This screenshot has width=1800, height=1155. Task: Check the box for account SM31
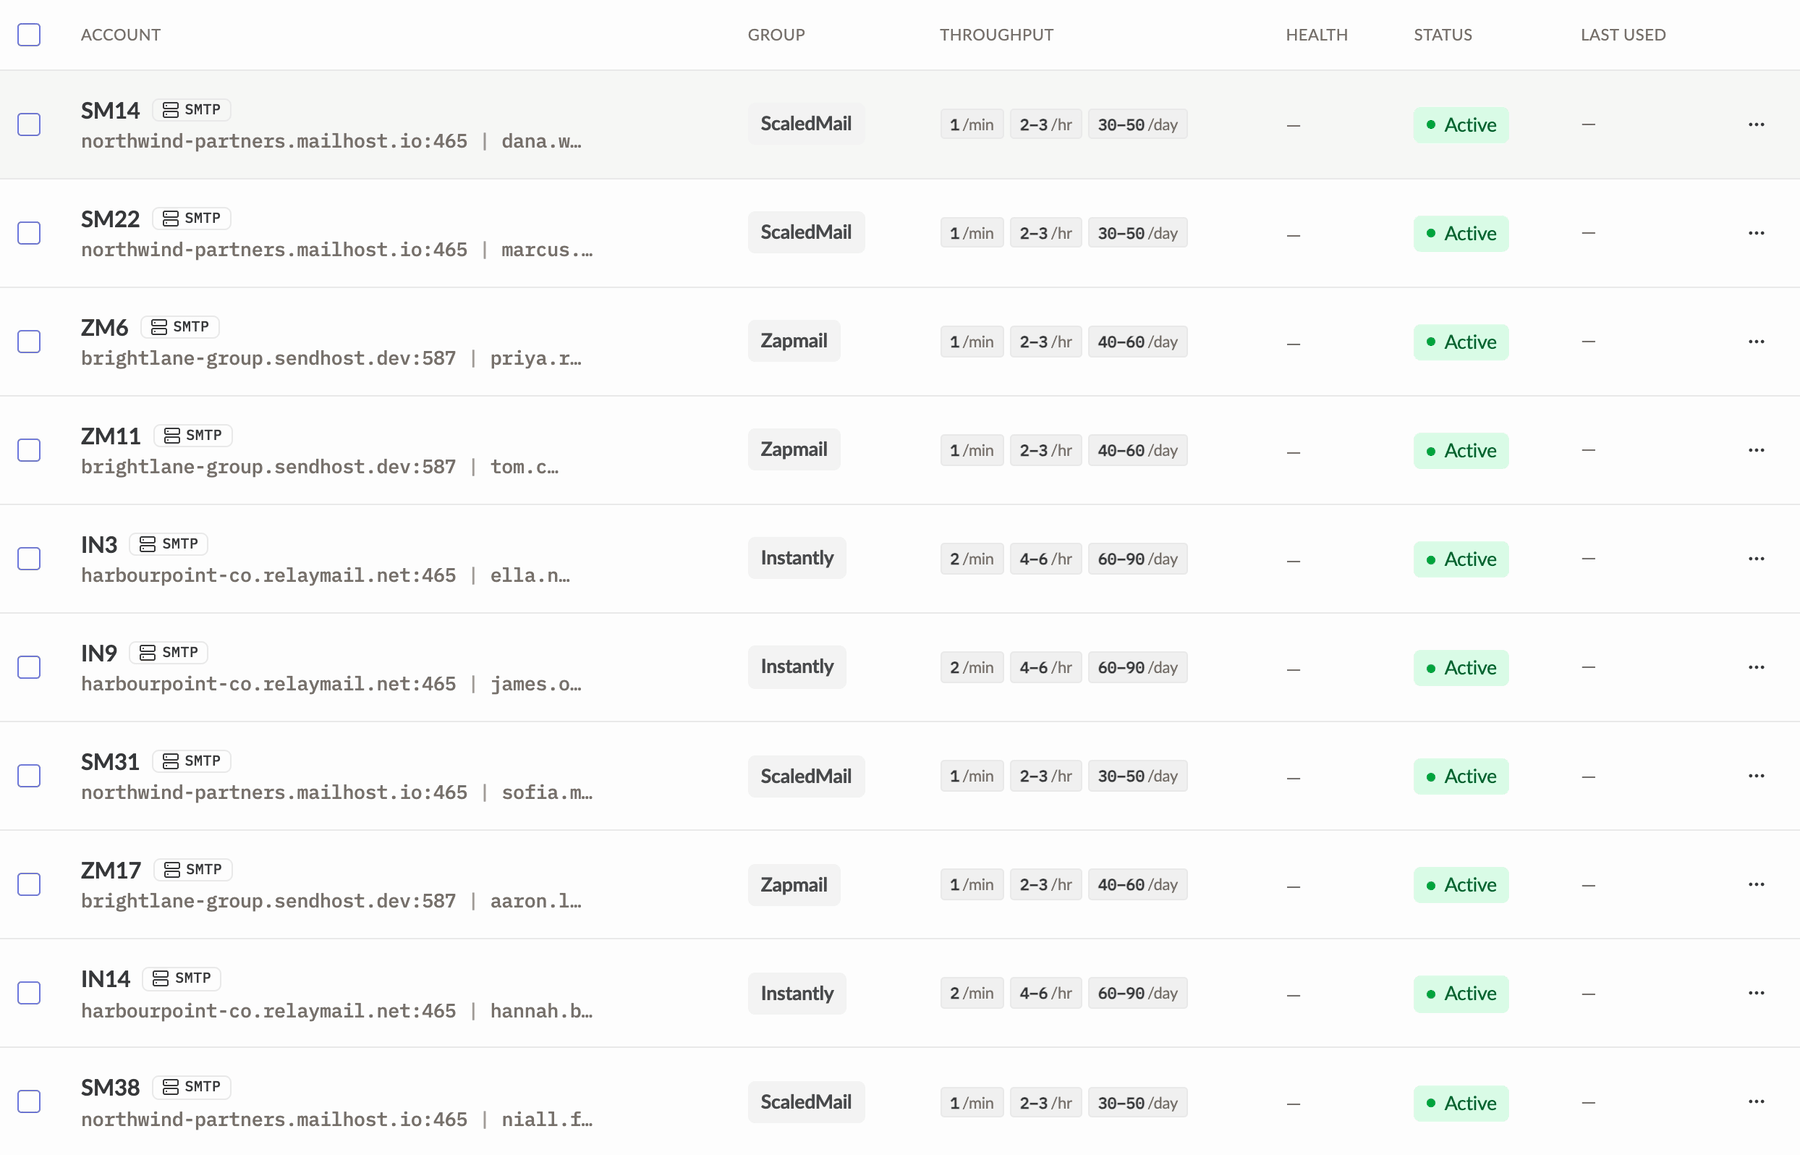pyautogui.click(x=29, y=776)
